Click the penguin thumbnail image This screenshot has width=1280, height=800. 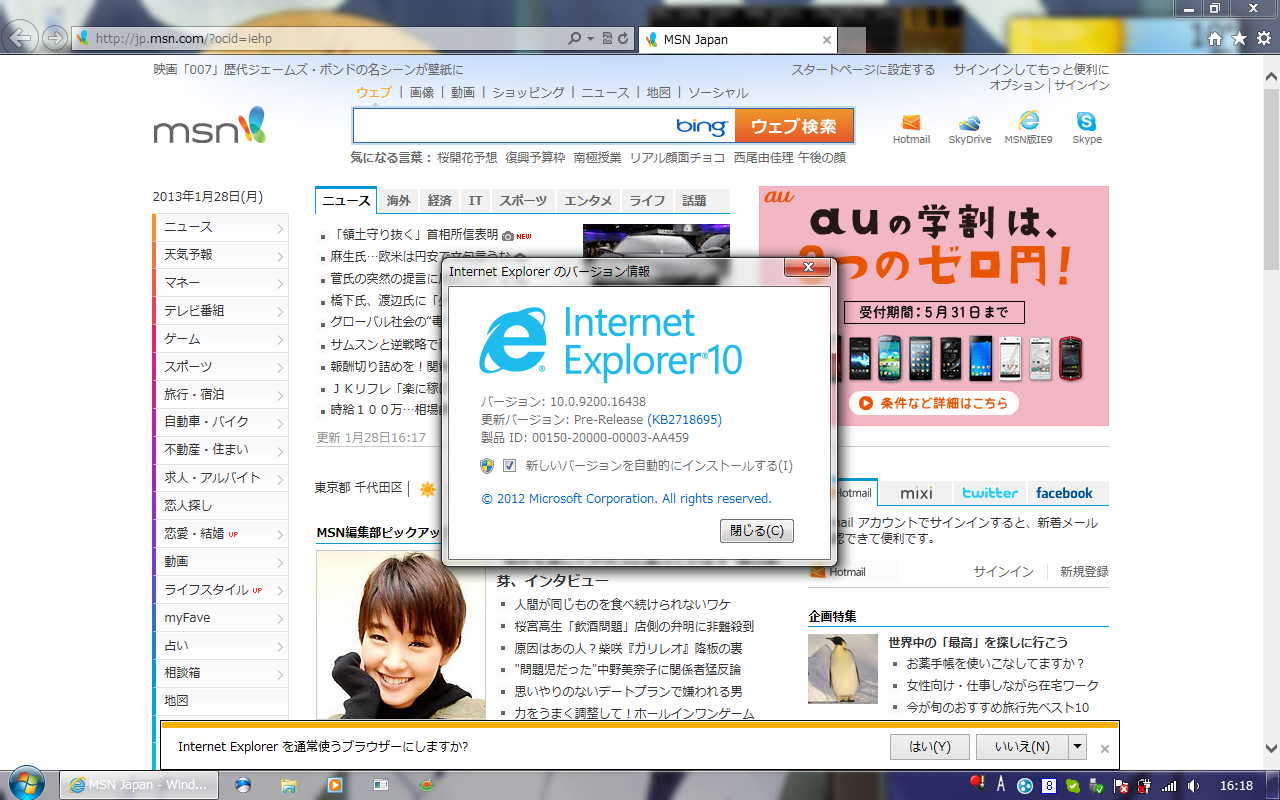(x=843, y=668)
